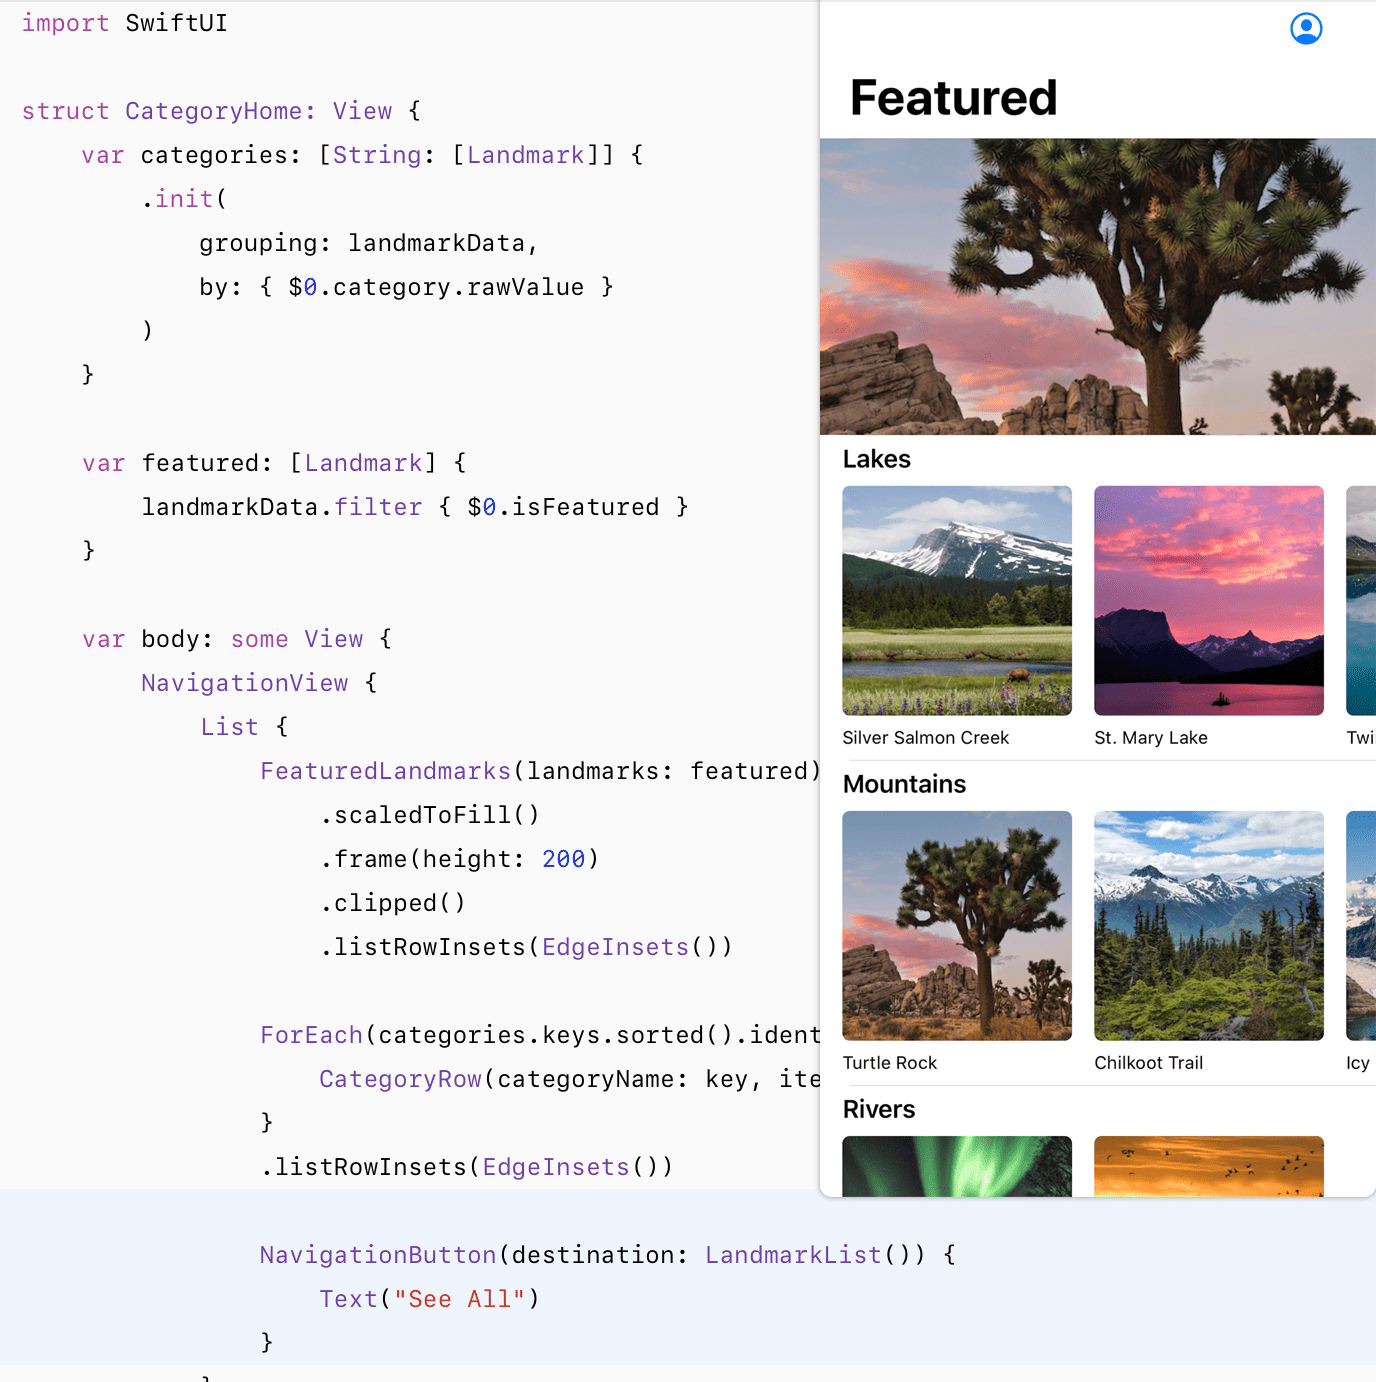Click the Silver Salmon Creek caption
The height and width of the screenshot is (1382, 1376).
point(925,738)
